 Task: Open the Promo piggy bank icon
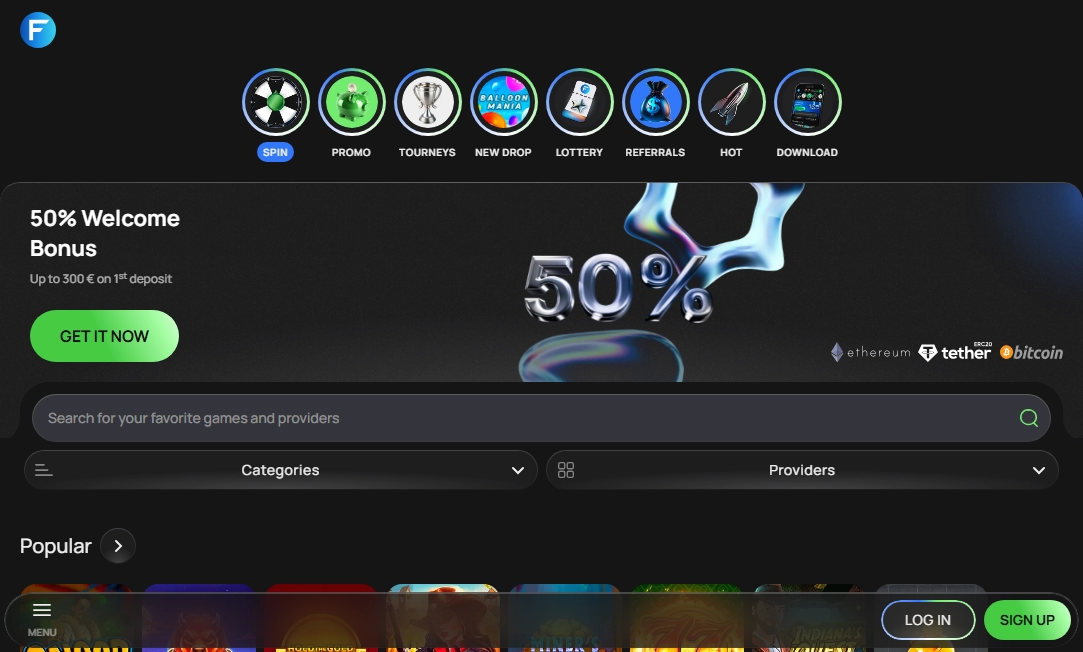[x=351, y=102]
